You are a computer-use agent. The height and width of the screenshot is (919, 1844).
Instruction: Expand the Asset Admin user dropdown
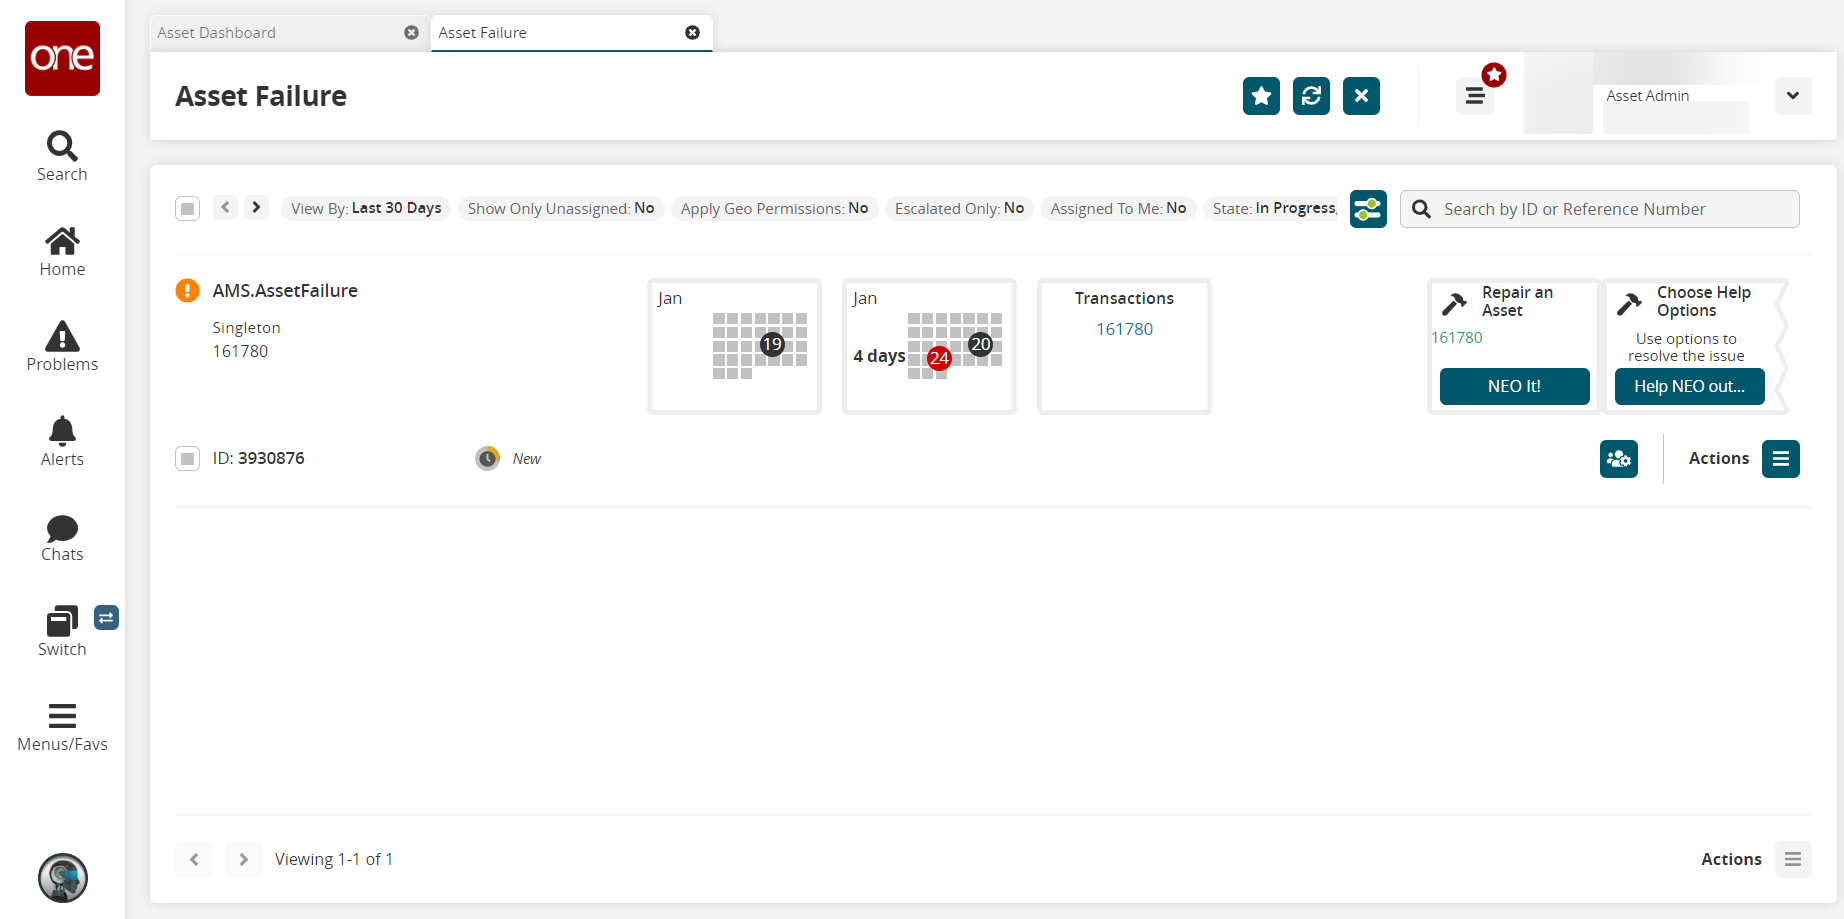pos(1793,96)
